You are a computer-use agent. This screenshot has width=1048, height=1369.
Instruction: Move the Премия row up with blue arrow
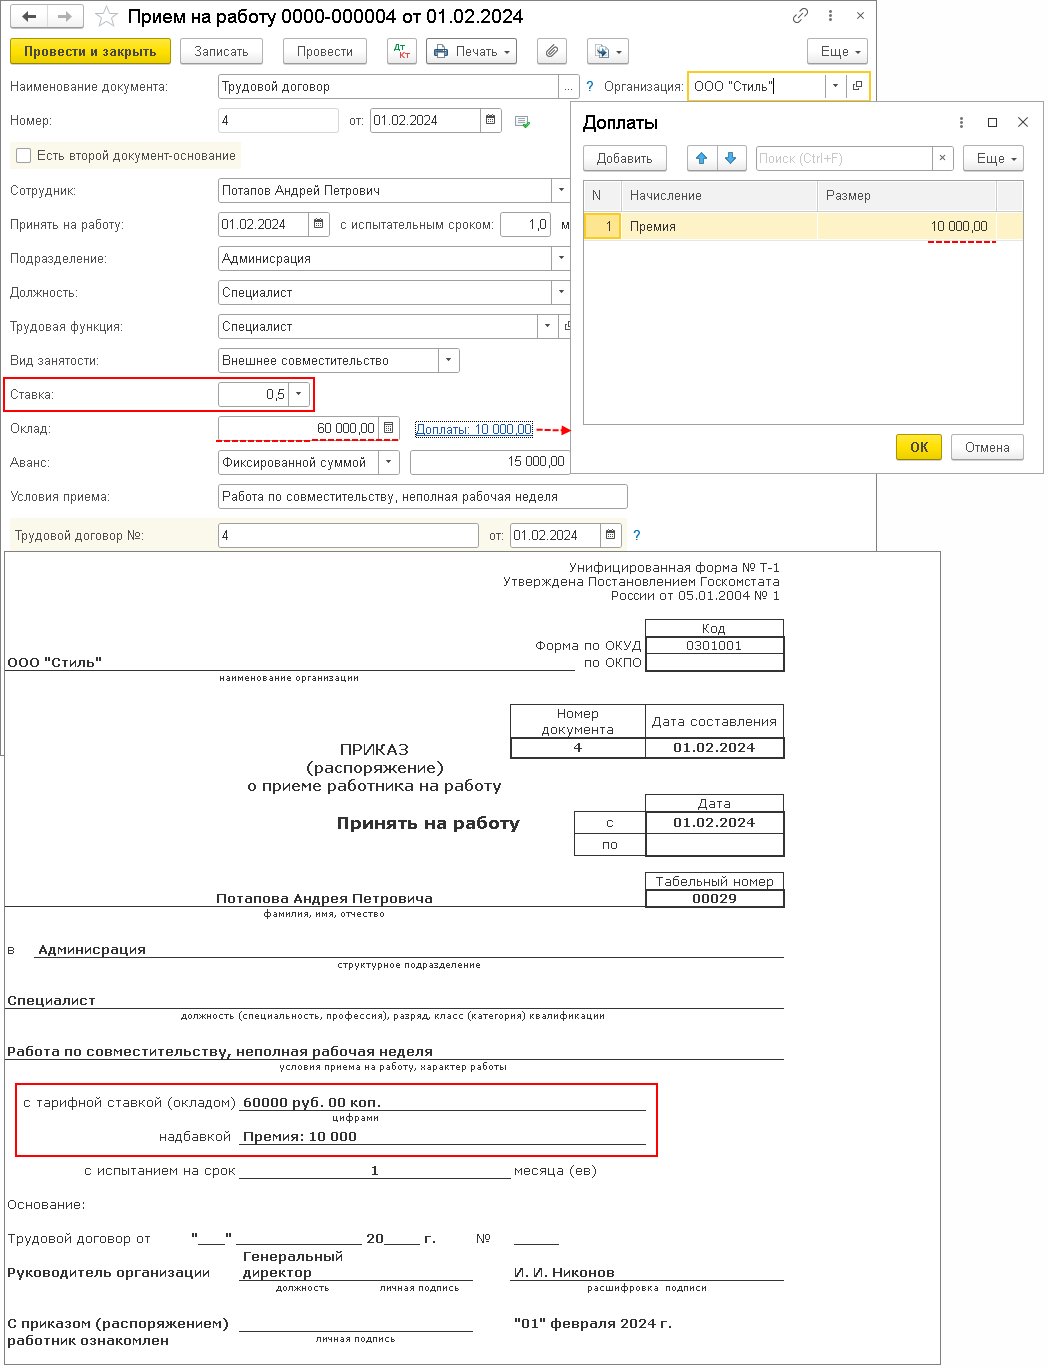click(701, 158)
